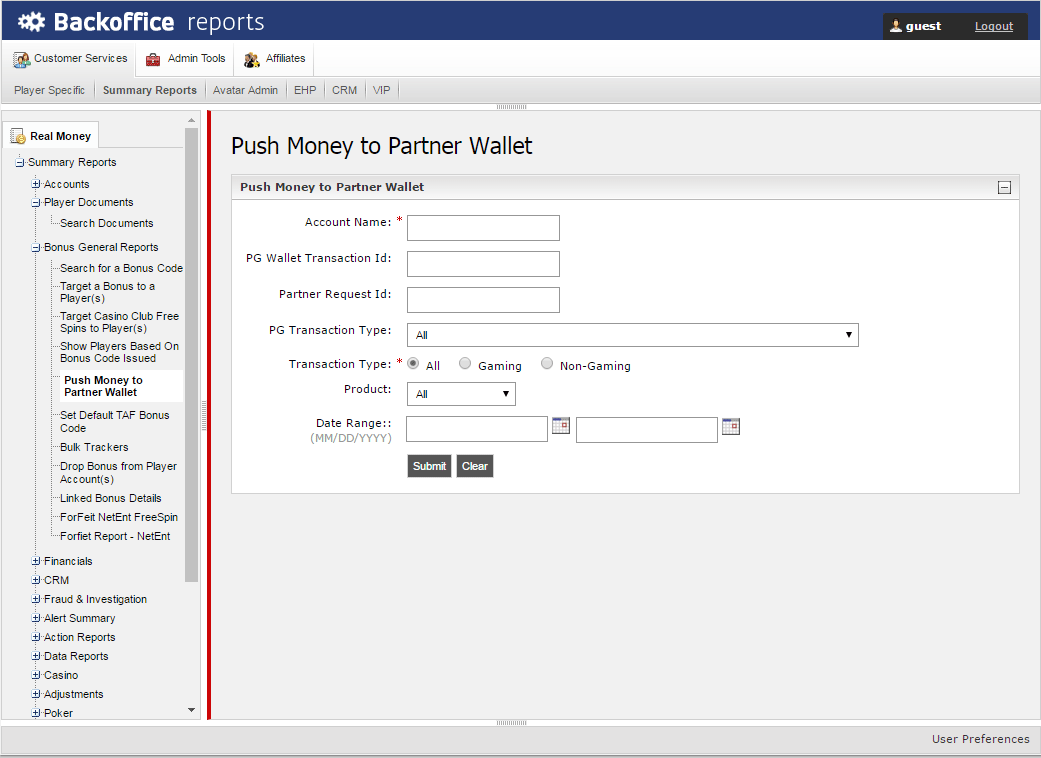
Task: Select the Gaming radio button
Action: 465,364
